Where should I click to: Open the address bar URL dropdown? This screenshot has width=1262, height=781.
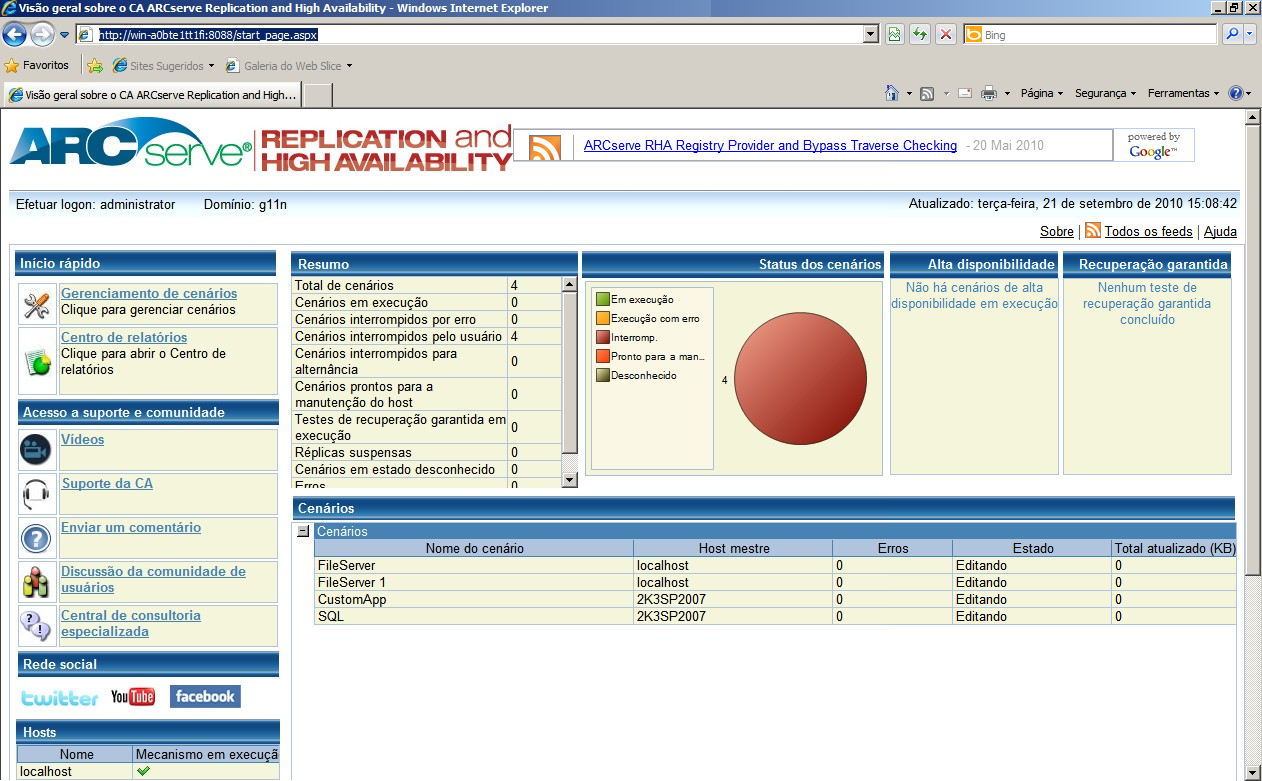[870, 35]
